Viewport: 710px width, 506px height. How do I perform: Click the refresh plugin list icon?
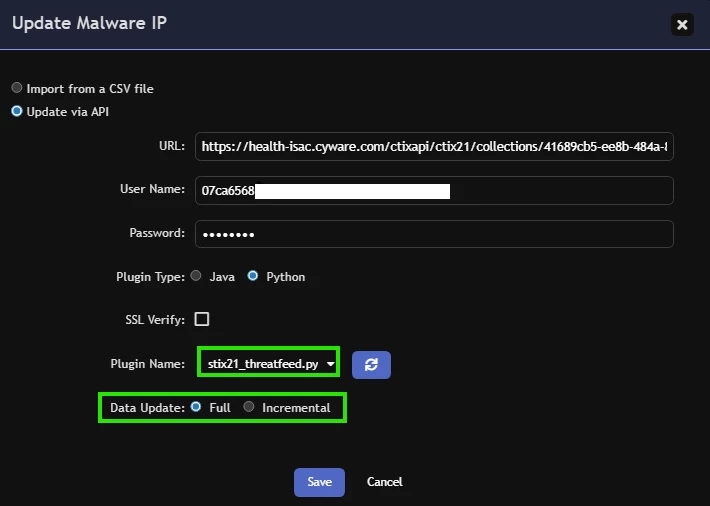click(x=371, y=365)
